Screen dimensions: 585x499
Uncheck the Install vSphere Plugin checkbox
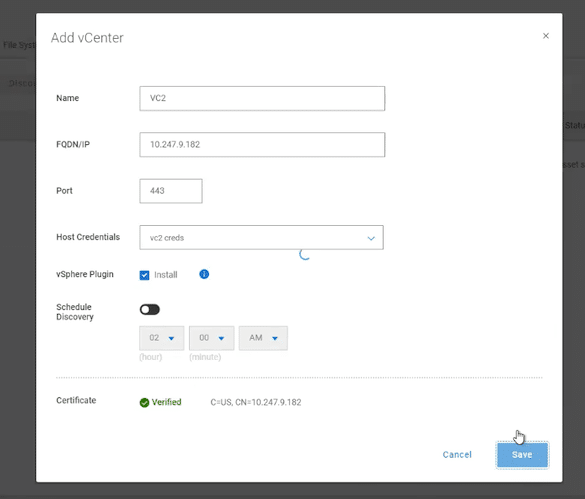click(x=144, y=275)
